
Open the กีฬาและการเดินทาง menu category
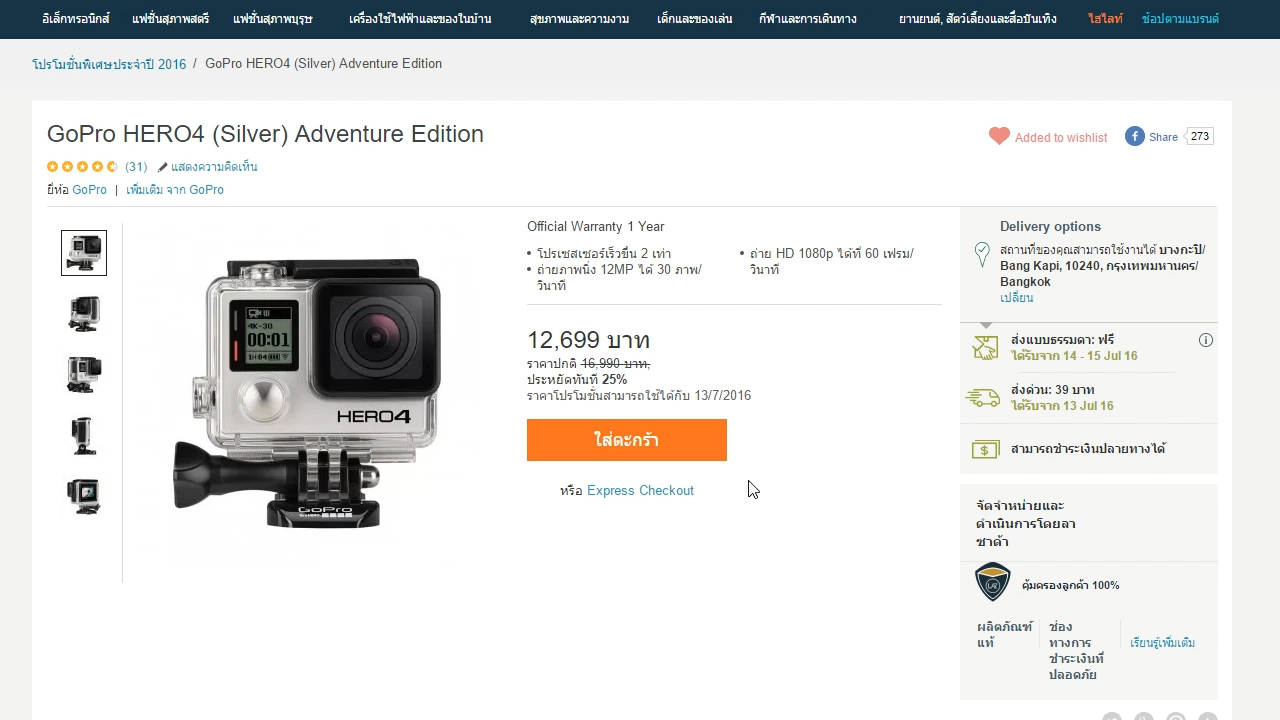[808, 19]
